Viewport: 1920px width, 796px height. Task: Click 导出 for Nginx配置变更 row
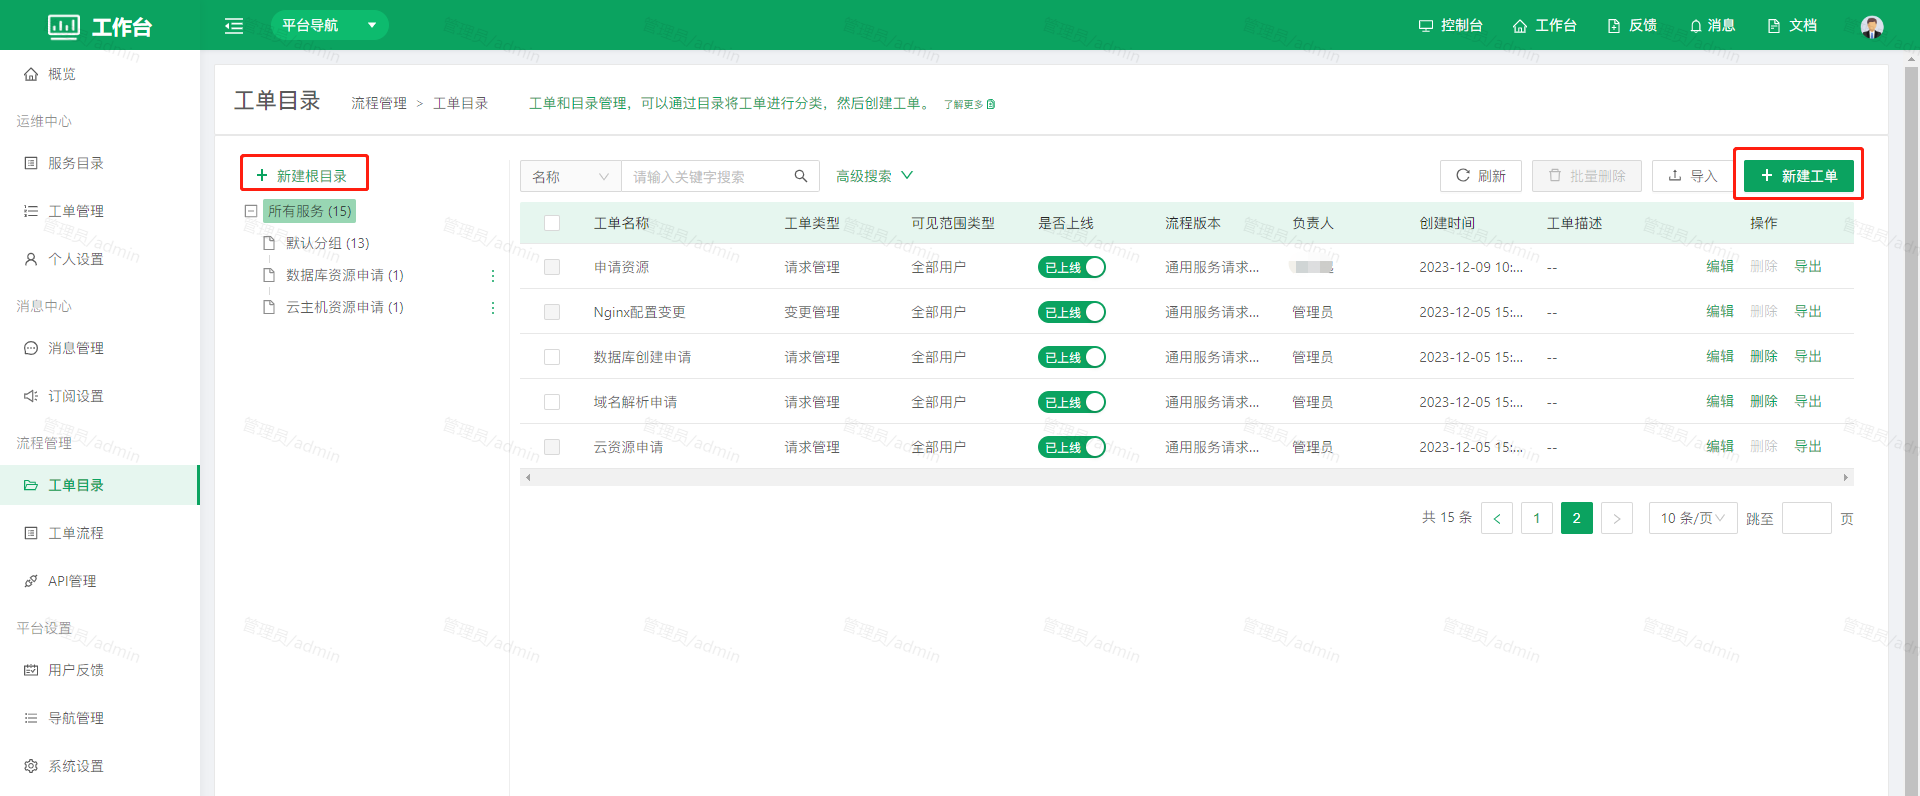pos(1808,311)
